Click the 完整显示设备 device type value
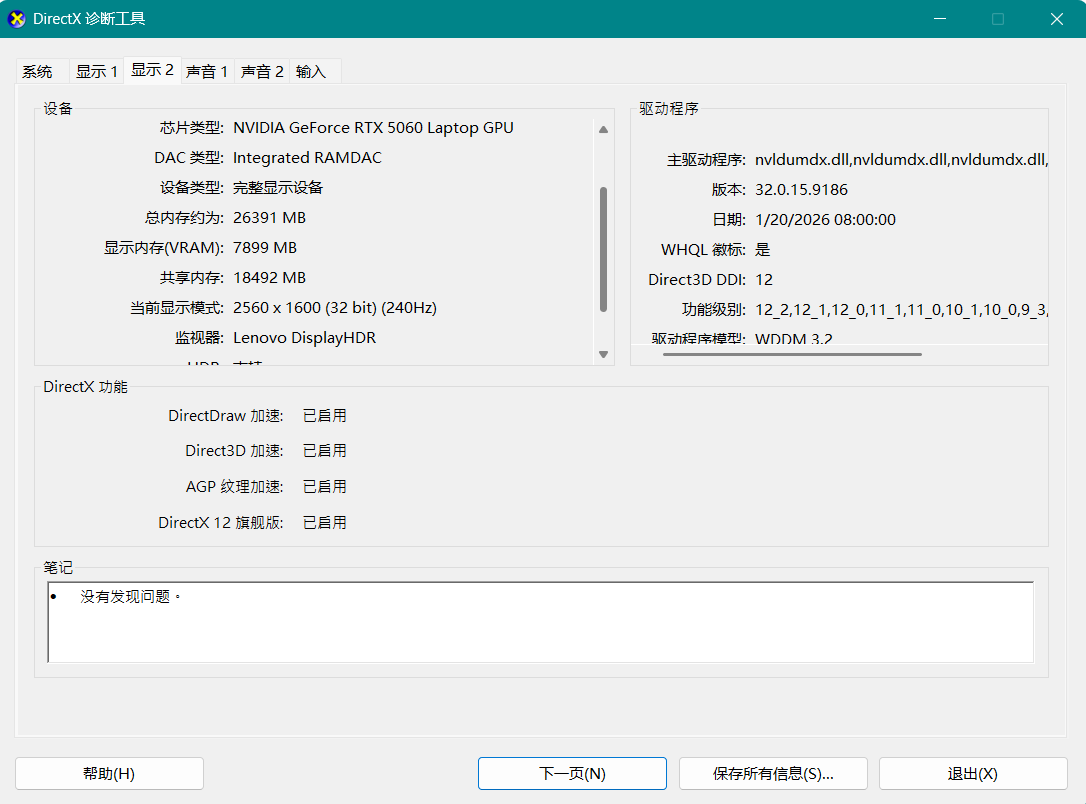This screenshot has height=804, width=1086. pos(278,188)
